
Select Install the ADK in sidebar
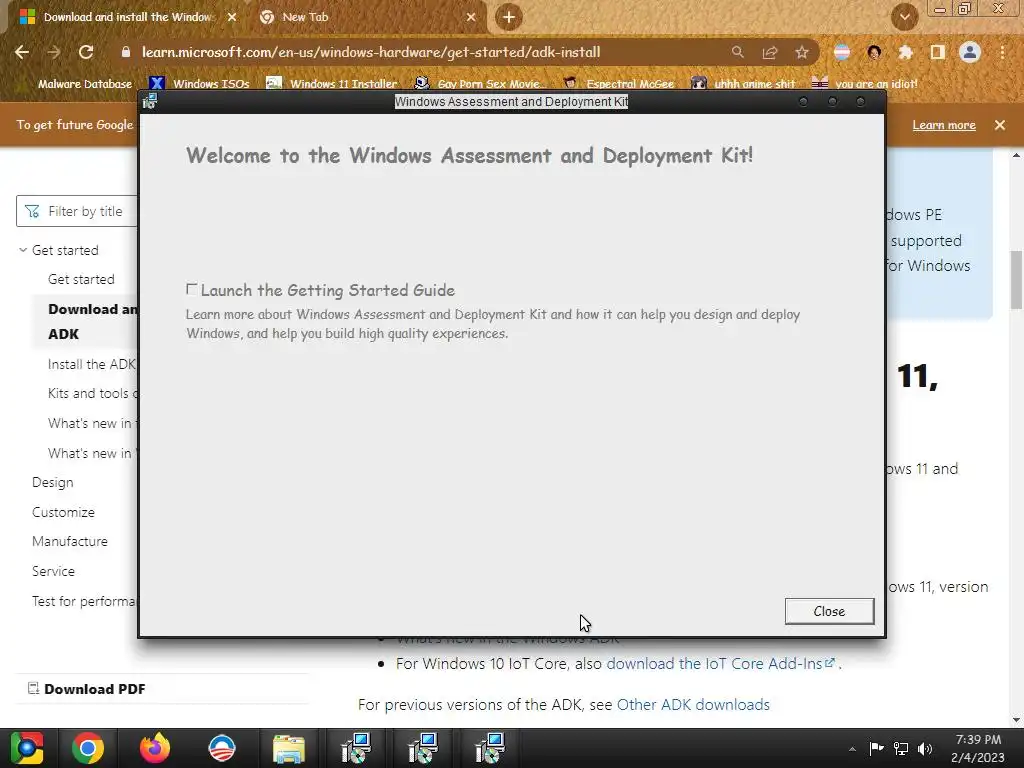(91, 364)
